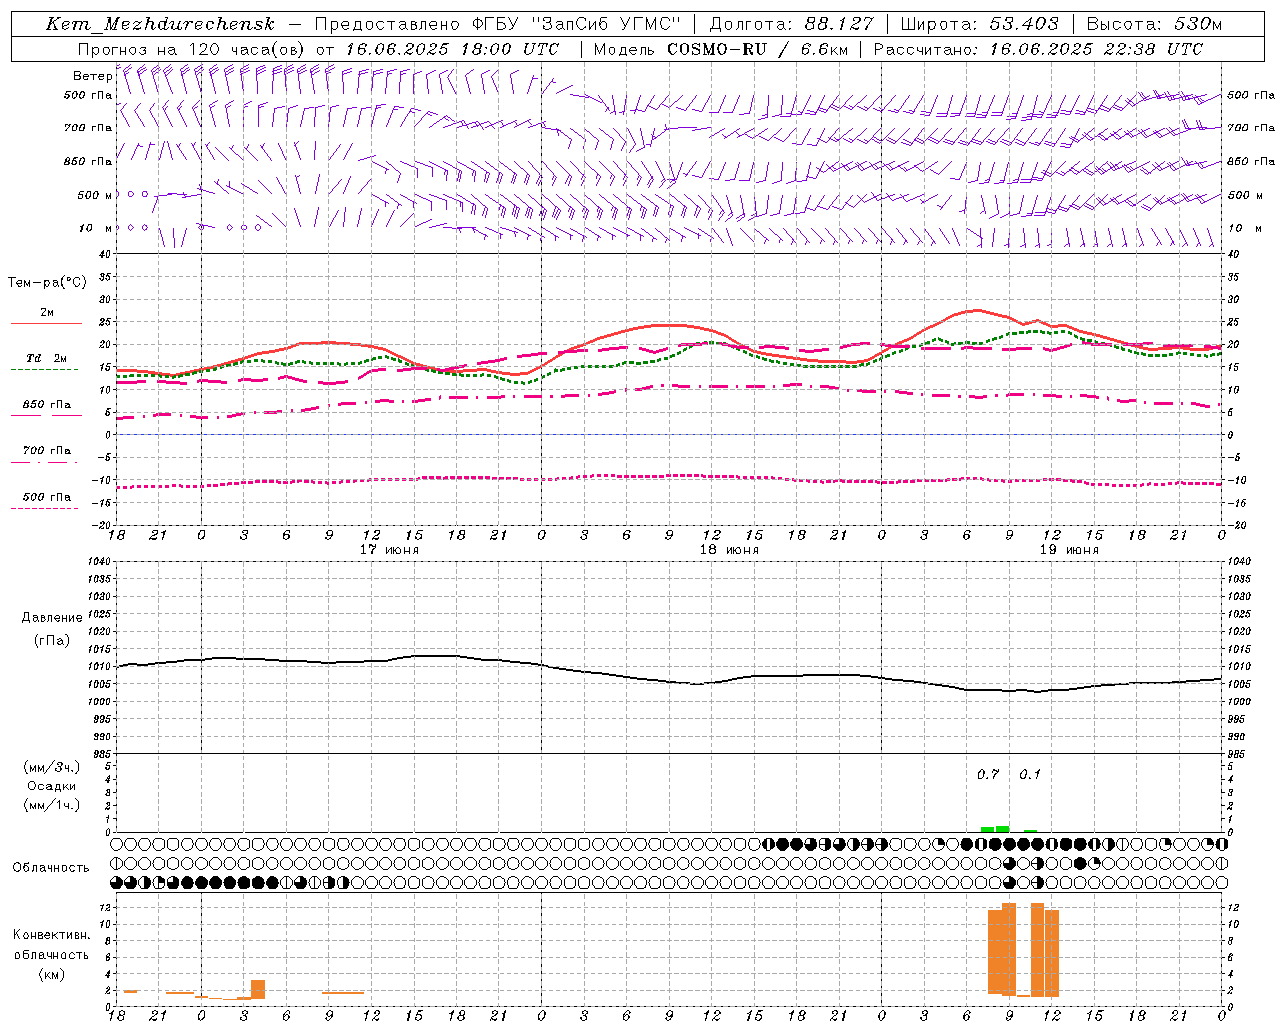This screenshot has height=1024, width=1280.
Task: Click the Давление pressure panel label
Action: (52, 618)
